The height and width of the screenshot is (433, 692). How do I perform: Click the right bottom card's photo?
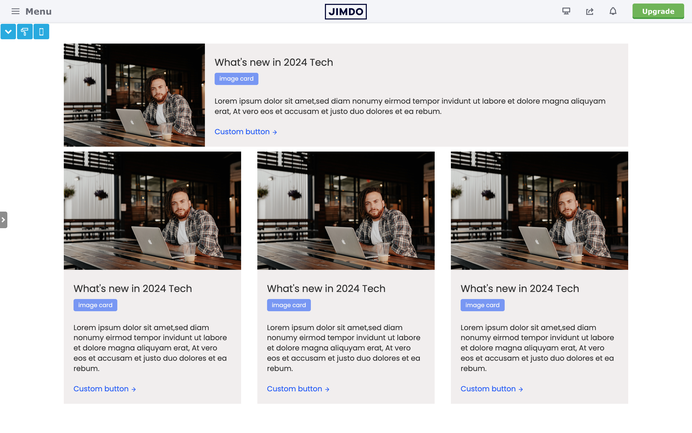click(539, 211)
